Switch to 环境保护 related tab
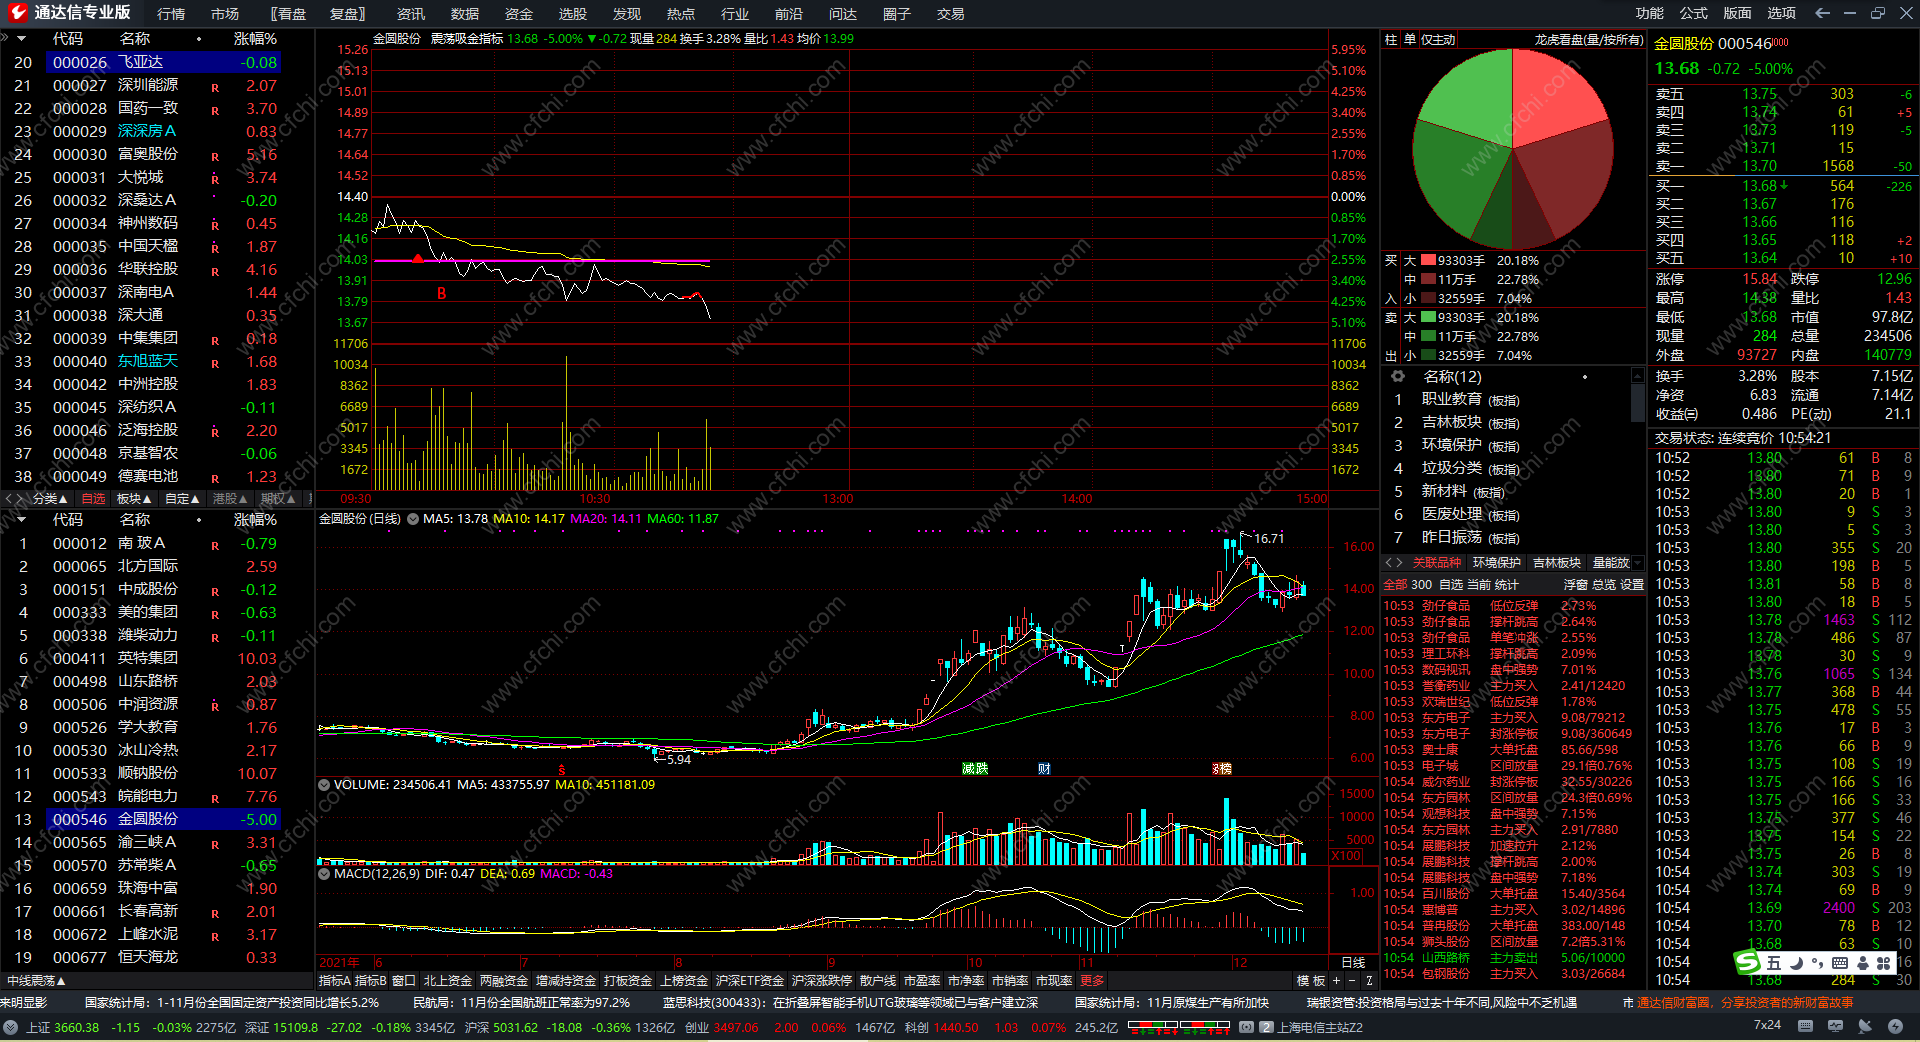This screenshot has height=1042, width=1920. pyautogui.click(x=1497, y=563)
